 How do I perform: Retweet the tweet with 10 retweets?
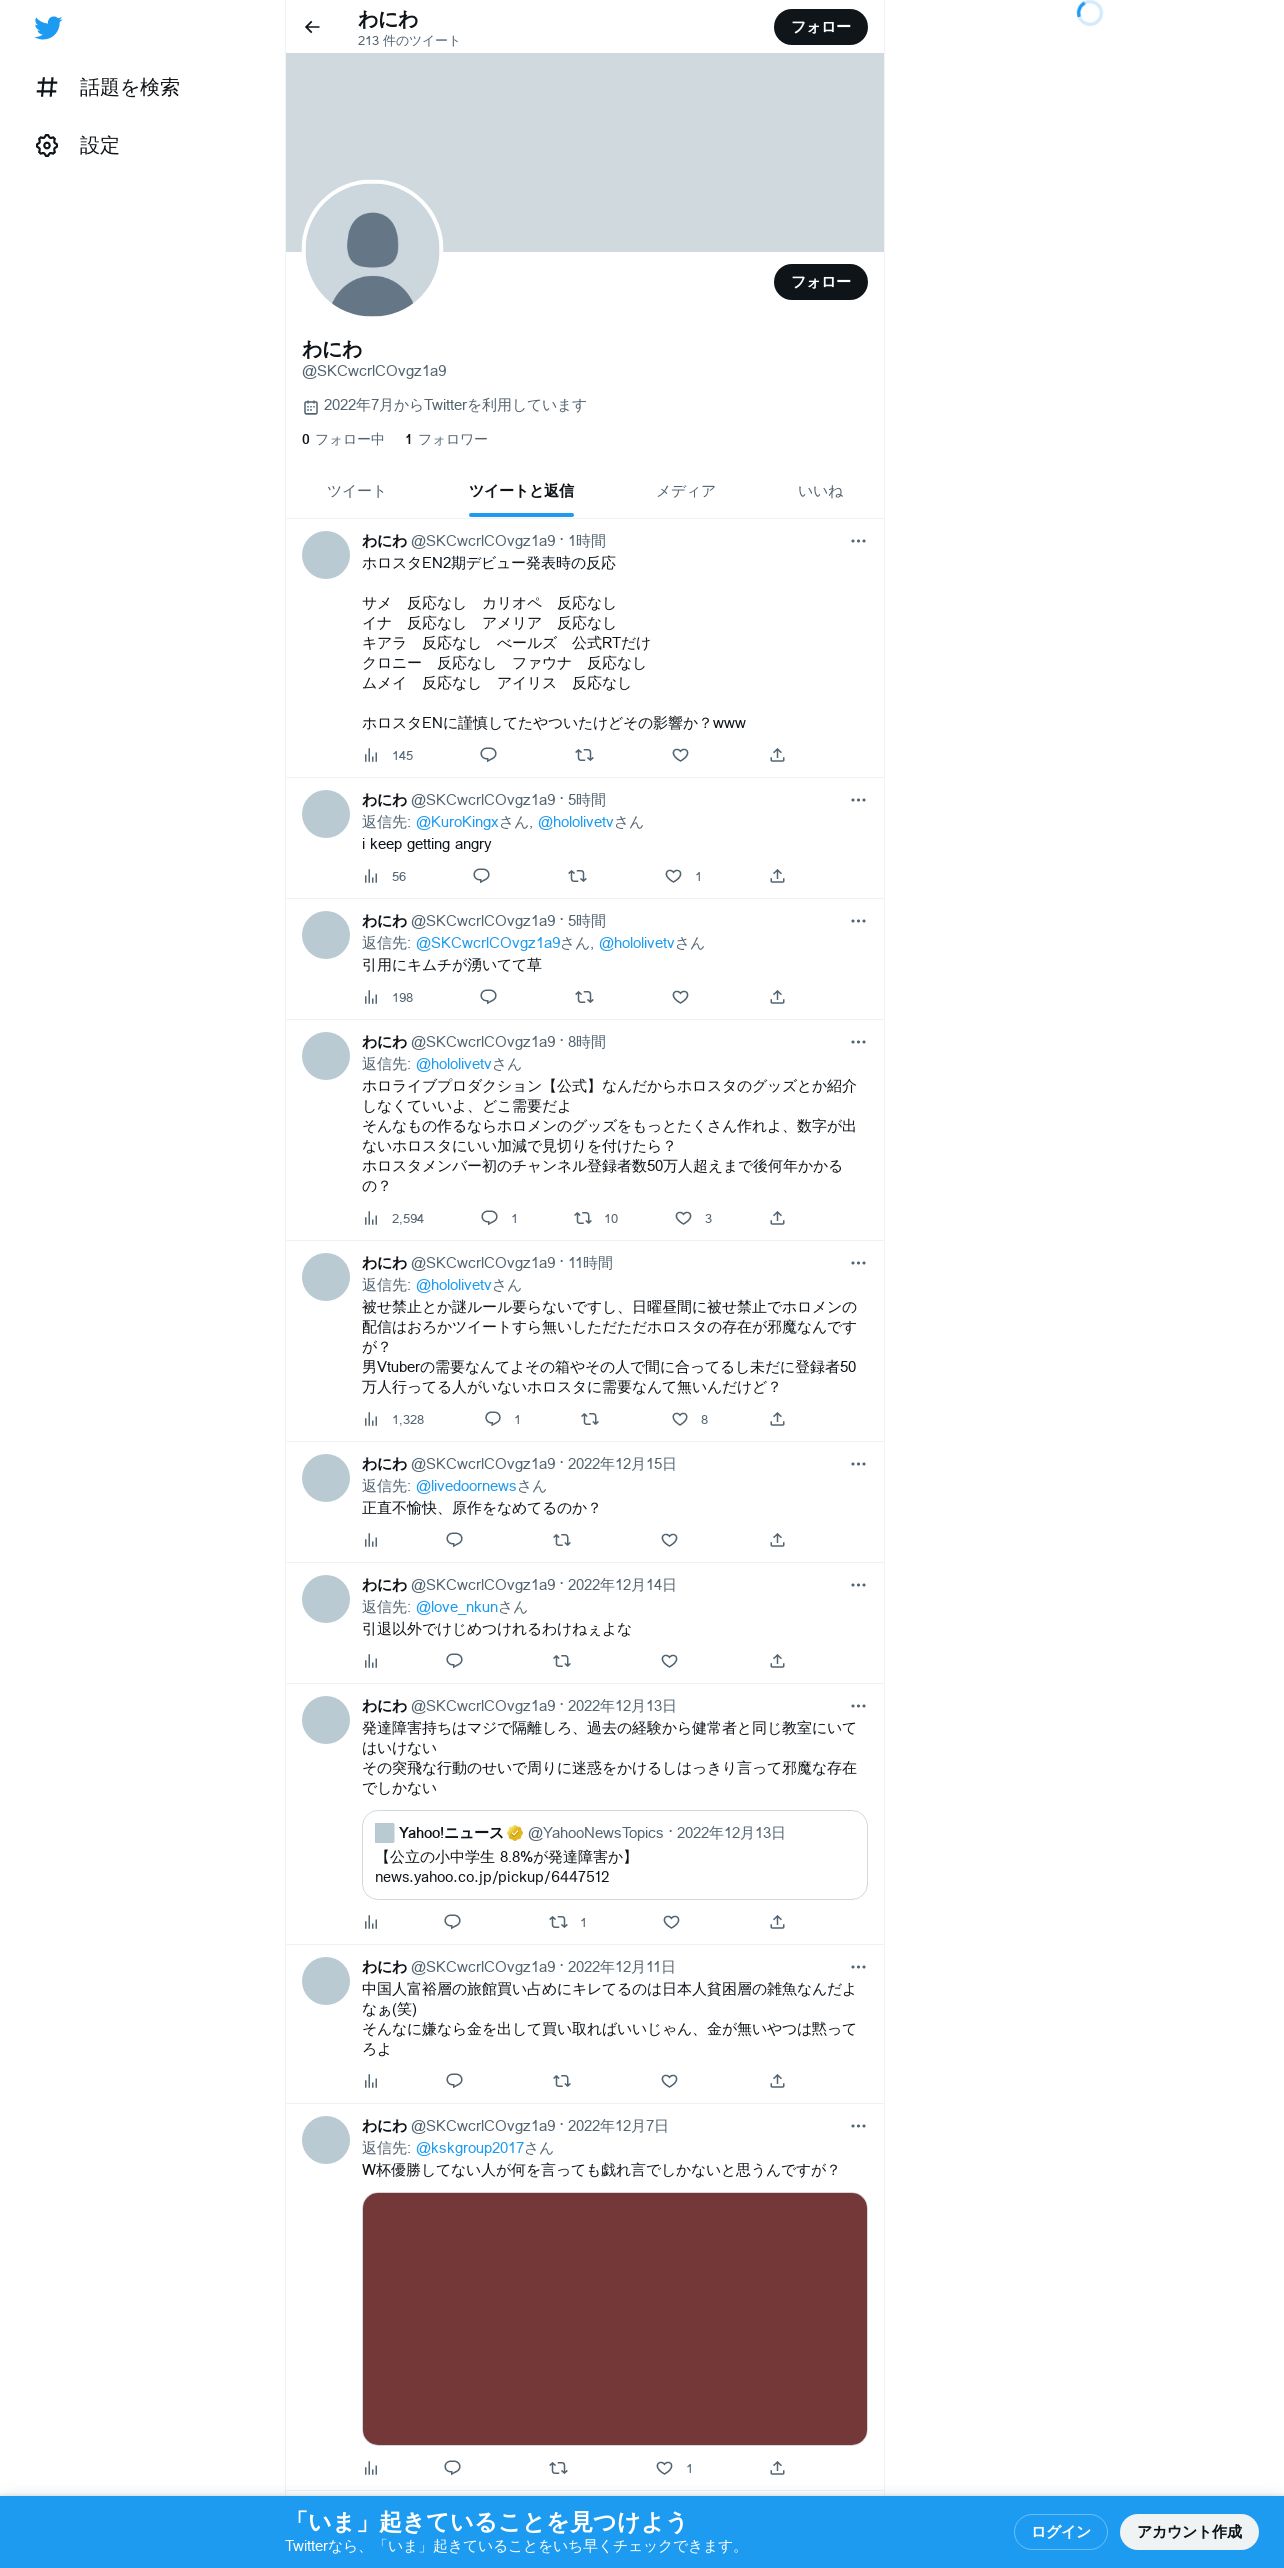tap(583, 1218)
